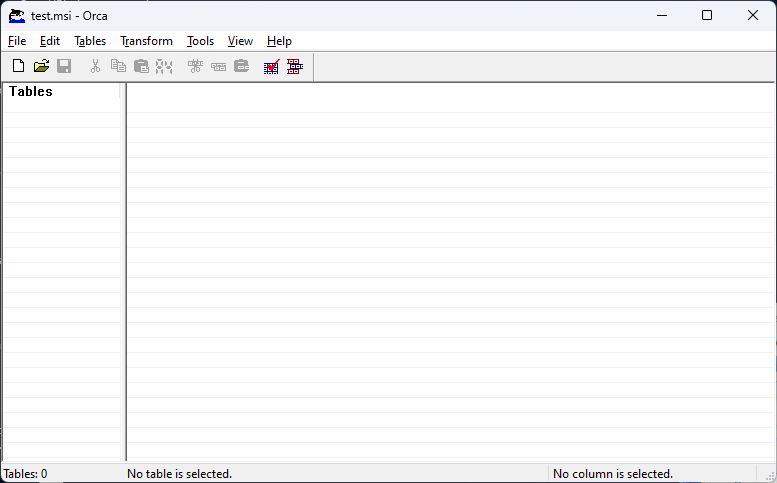
Task: Open the File menu
Action: 17,41
